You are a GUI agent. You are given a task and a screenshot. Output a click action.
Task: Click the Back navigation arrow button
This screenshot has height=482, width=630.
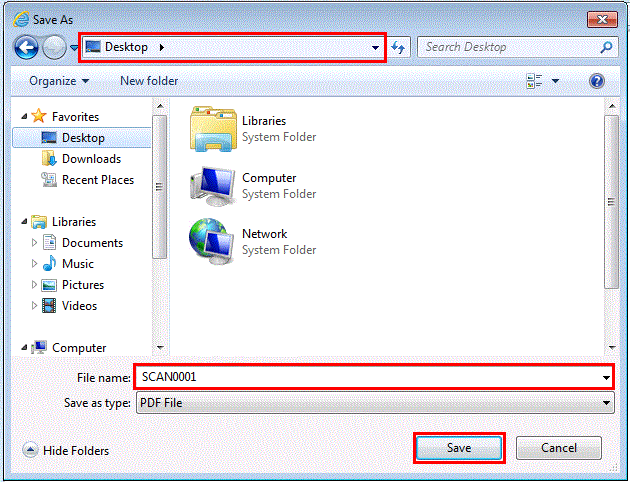point(27,47)
